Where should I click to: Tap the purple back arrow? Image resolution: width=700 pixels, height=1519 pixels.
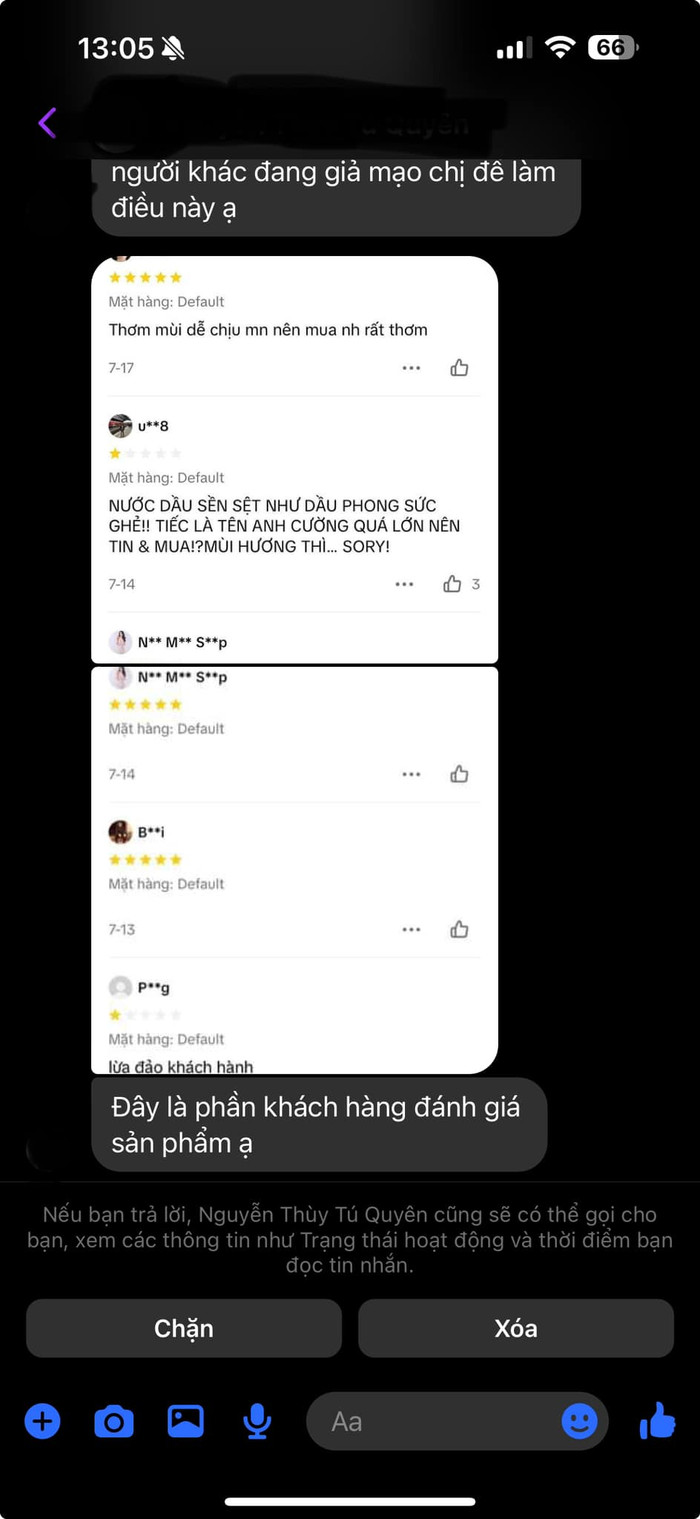pyautogui.click(x=47, y=123)
